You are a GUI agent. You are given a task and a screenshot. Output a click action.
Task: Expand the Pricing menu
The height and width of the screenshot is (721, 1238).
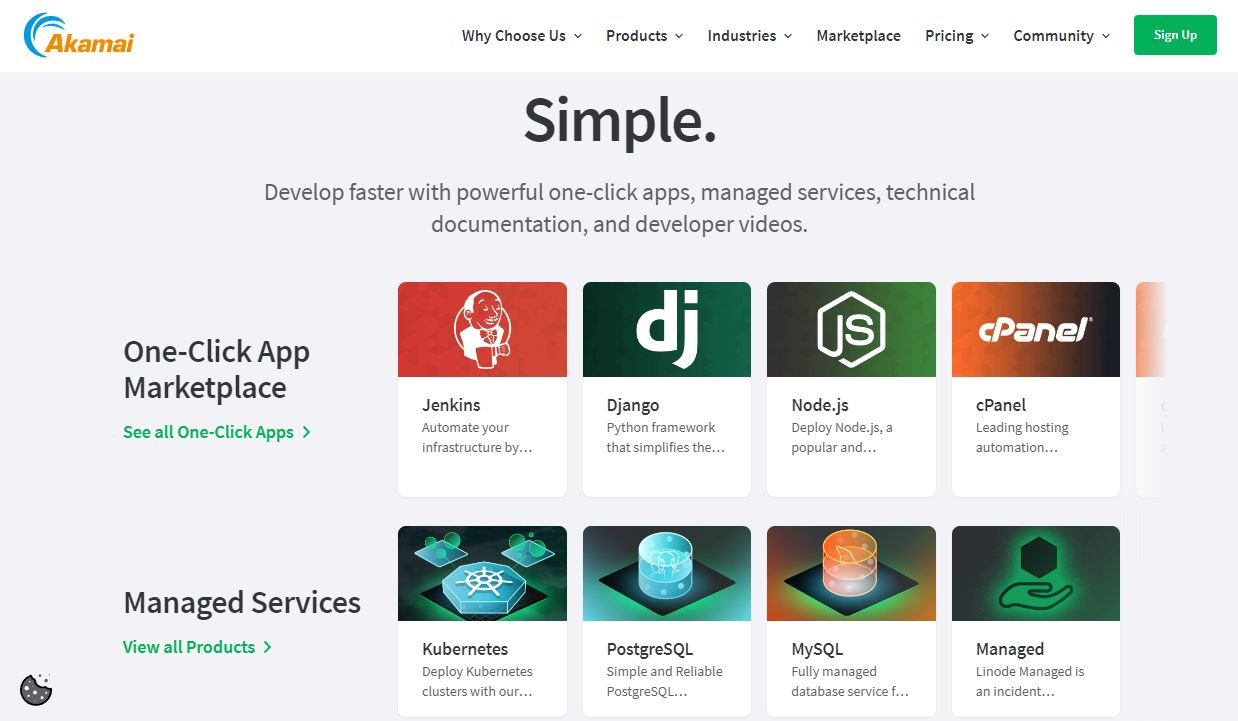pyautogui.click(x=956, y=36)
